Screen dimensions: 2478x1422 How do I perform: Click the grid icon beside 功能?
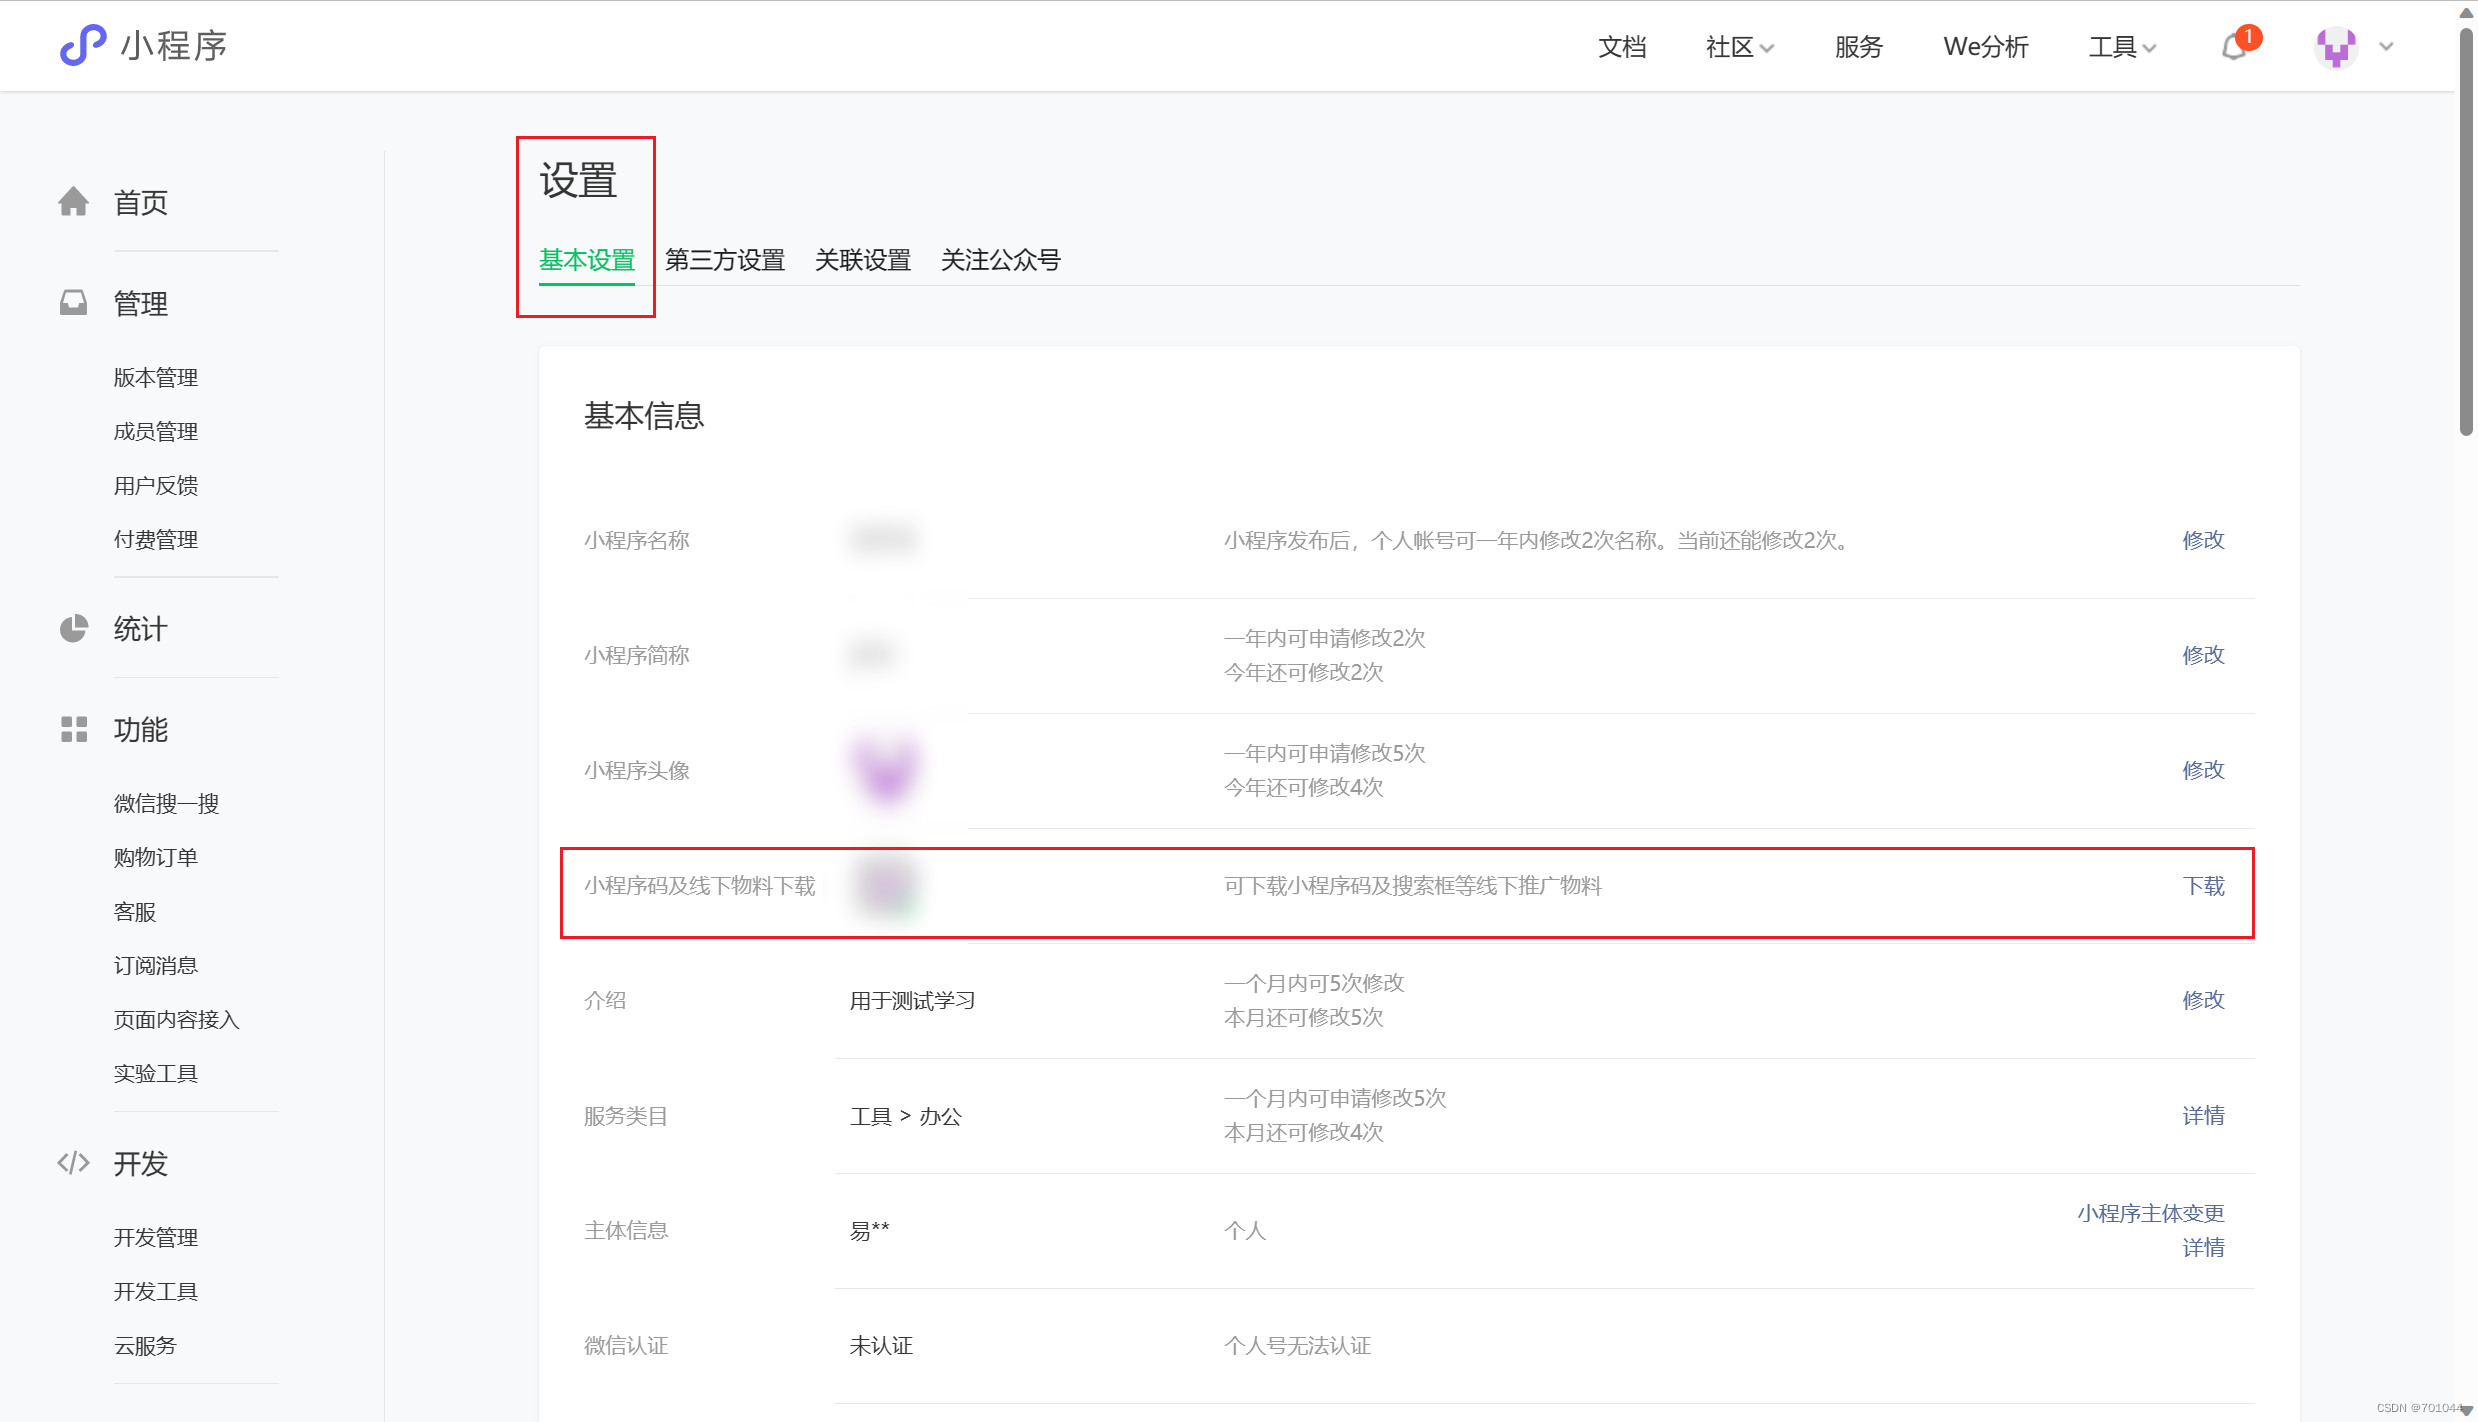[x=73, y=729]
